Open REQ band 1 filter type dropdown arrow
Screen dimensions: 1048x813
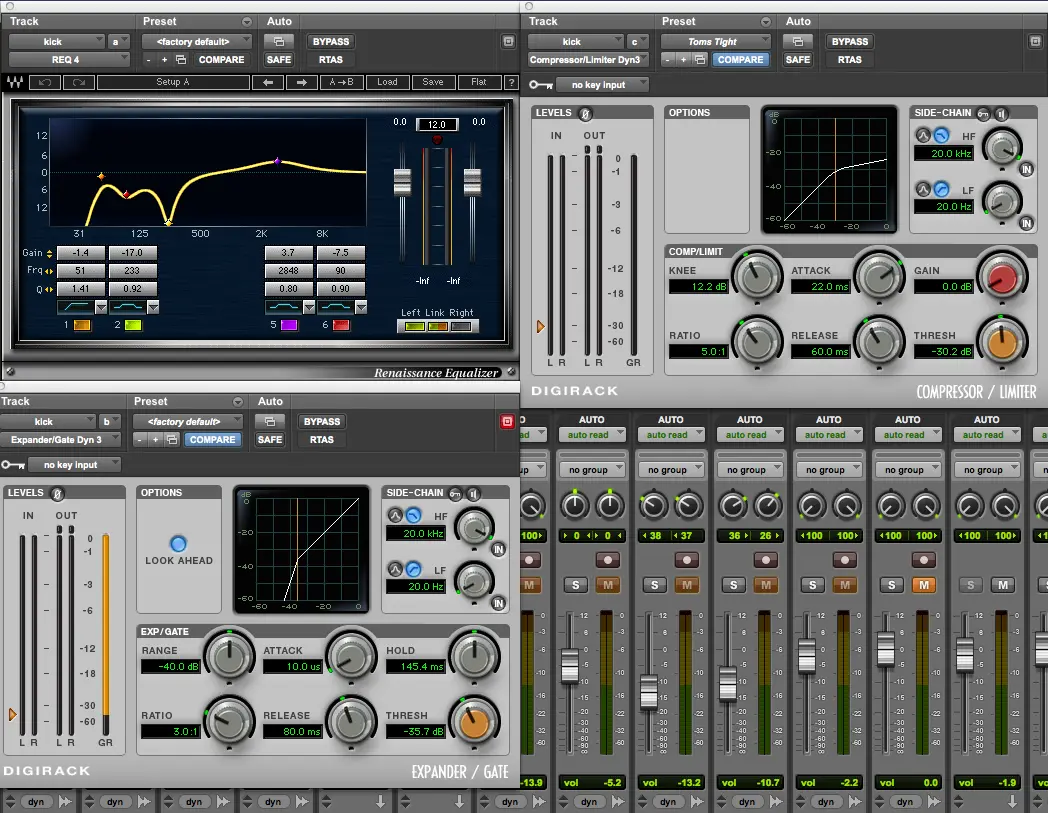coord(101,307)
